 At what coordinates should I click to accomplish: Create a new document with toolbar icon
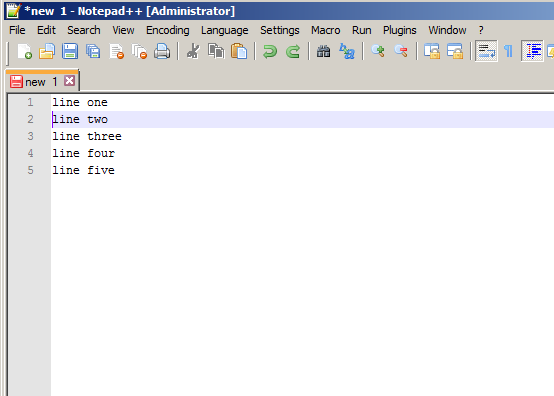tap(24, 52)
